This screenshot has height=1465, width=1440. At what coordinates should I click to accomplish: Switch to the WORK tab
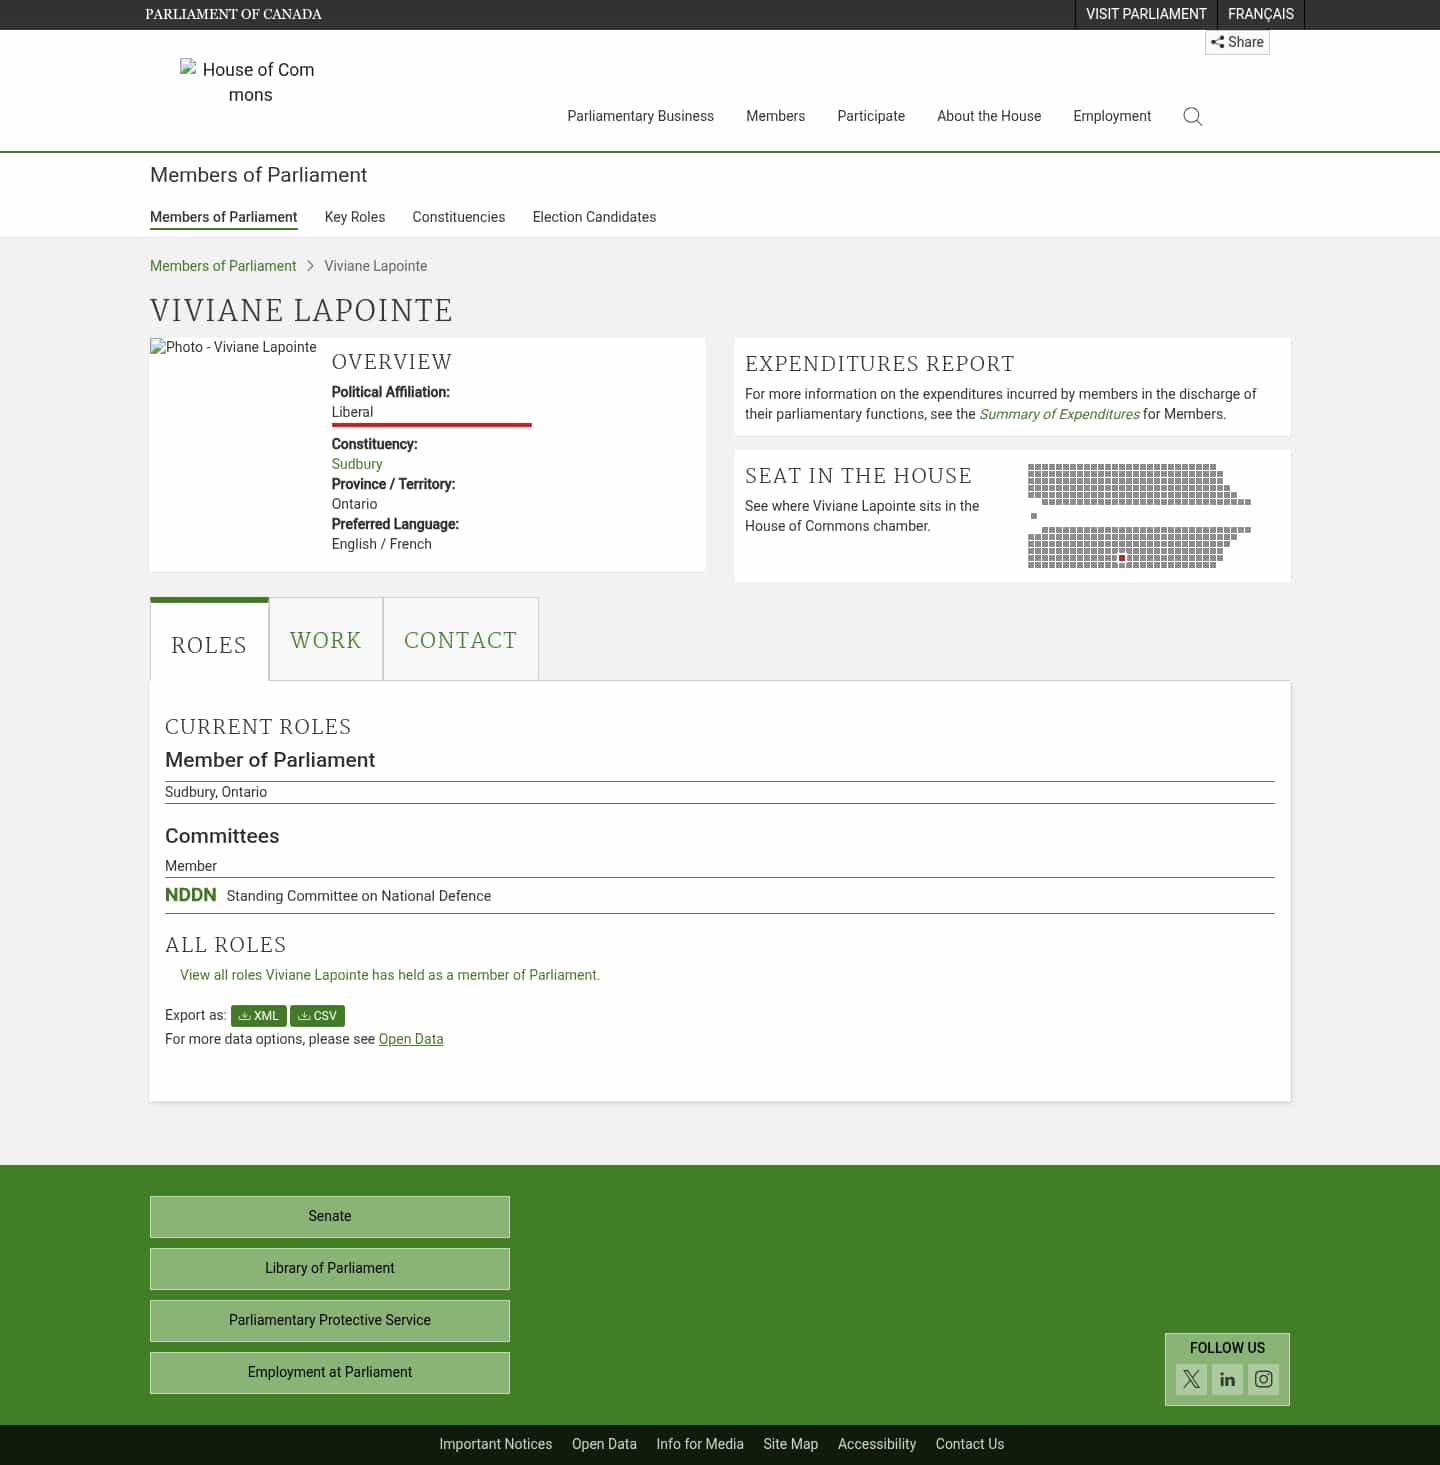325,639
